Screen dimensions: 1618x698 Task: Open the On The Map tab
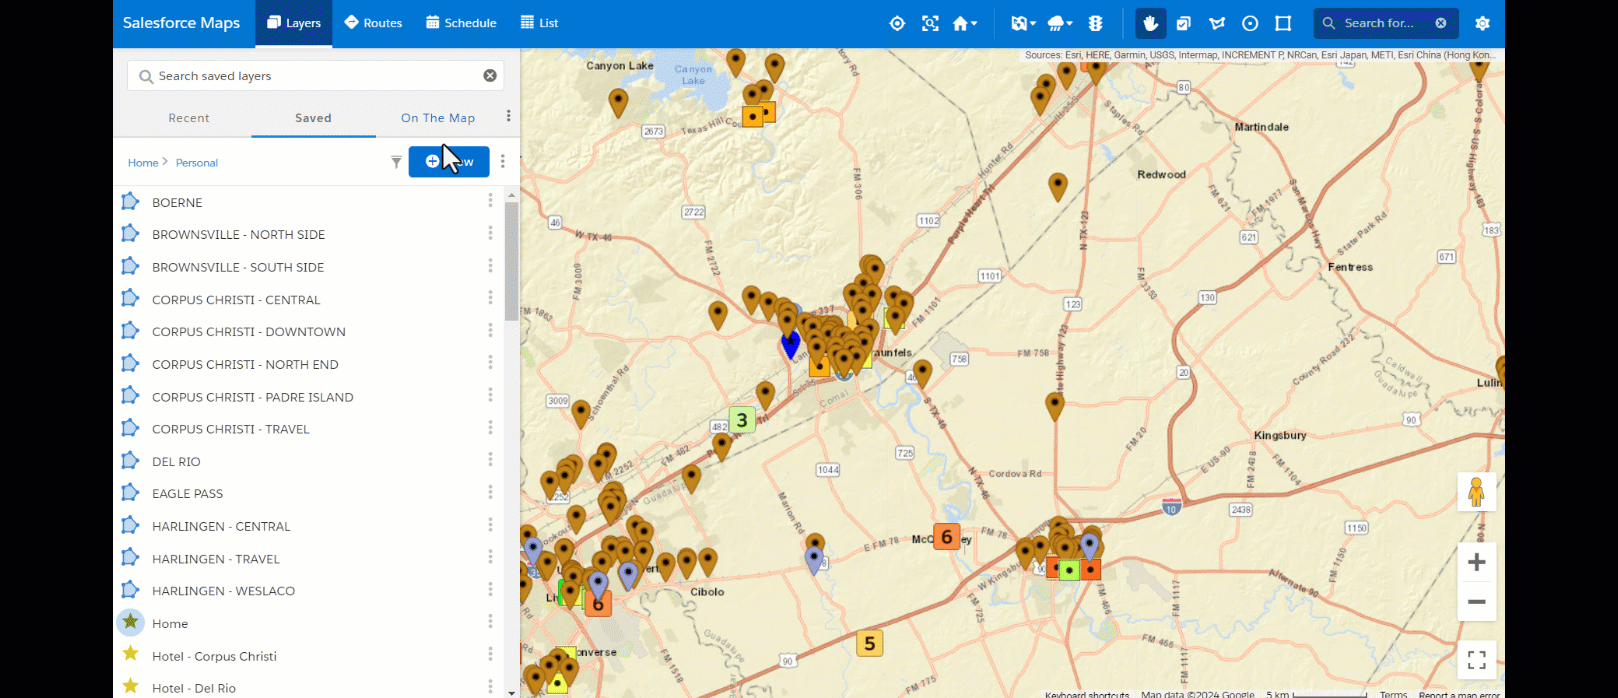(x=437, y=118)
